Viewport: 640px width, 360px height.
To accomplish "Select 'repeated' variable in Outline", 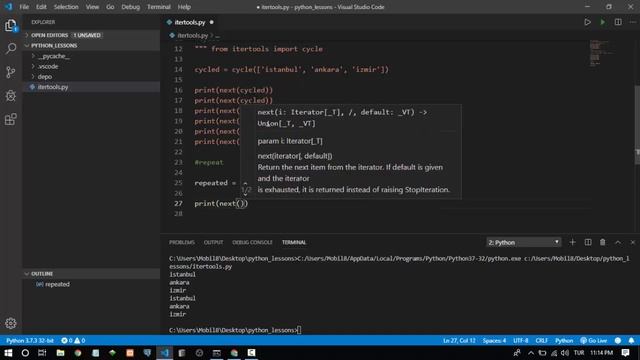I will pyautogui.click(x=91, y=284).
